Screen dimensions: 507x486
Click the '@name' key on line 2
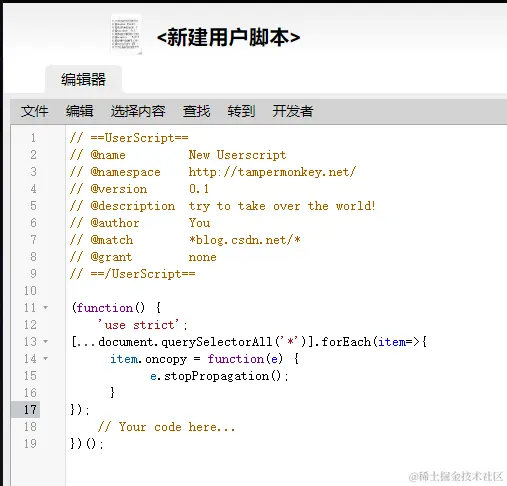(x=108, y=155)
